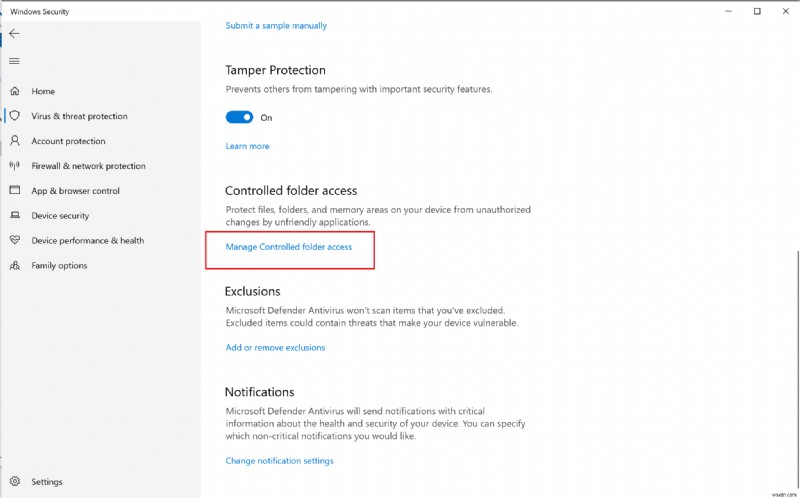This screenshot has height=498, width=800.
Task: Click the back arrow icon
Action: (x=14, y=33)
